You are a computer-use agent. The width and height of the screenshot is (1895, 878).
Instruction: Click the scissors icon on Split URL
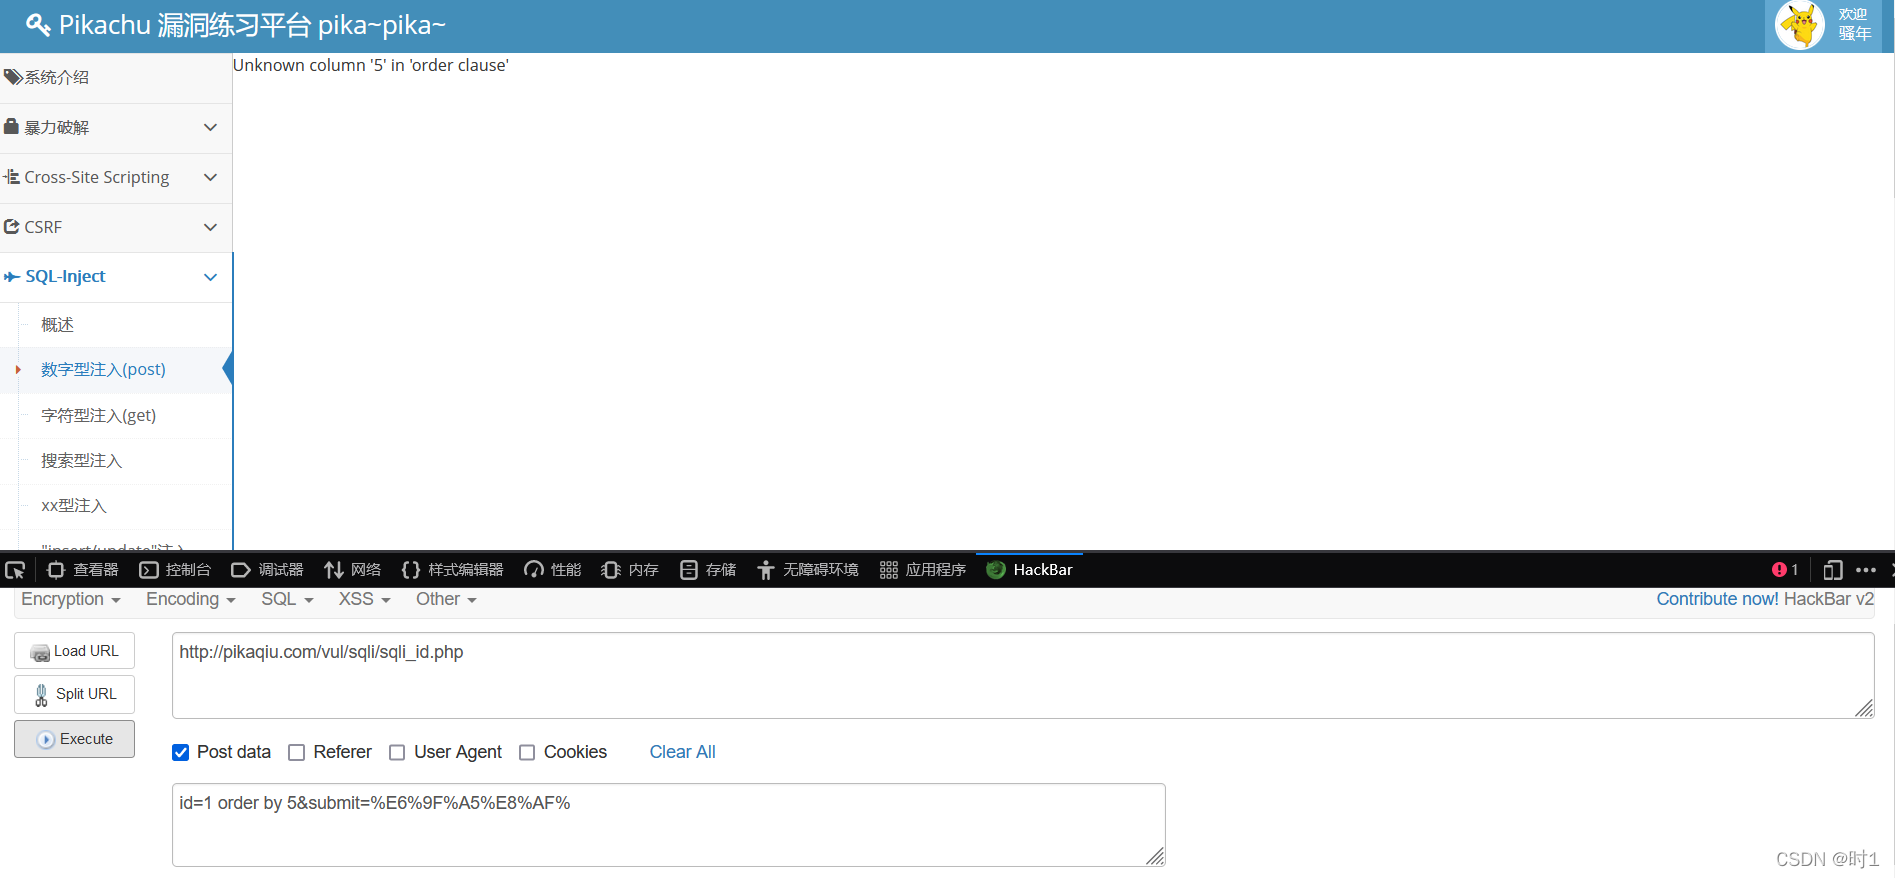click(x=41, y=695)
